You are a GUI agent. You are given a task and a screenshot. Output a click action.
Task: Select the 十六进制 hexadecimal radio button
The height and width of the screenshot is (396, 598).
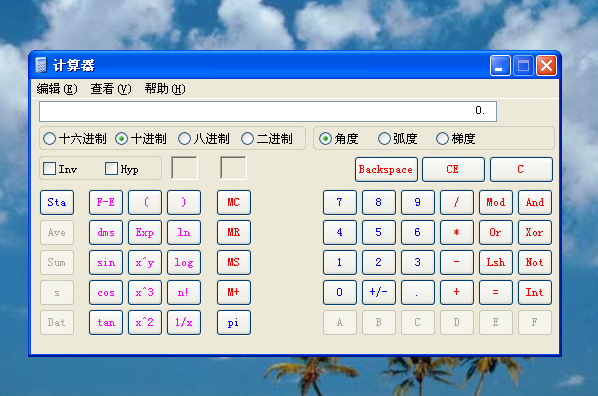point(50,138)
